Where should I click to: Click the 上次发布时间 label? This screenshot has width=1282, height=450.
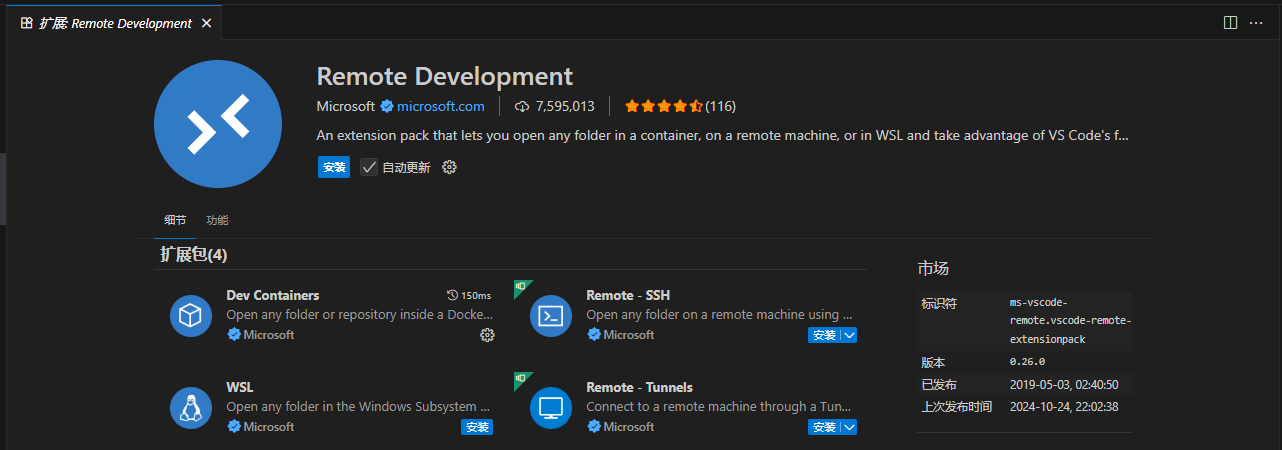[957, 407]
